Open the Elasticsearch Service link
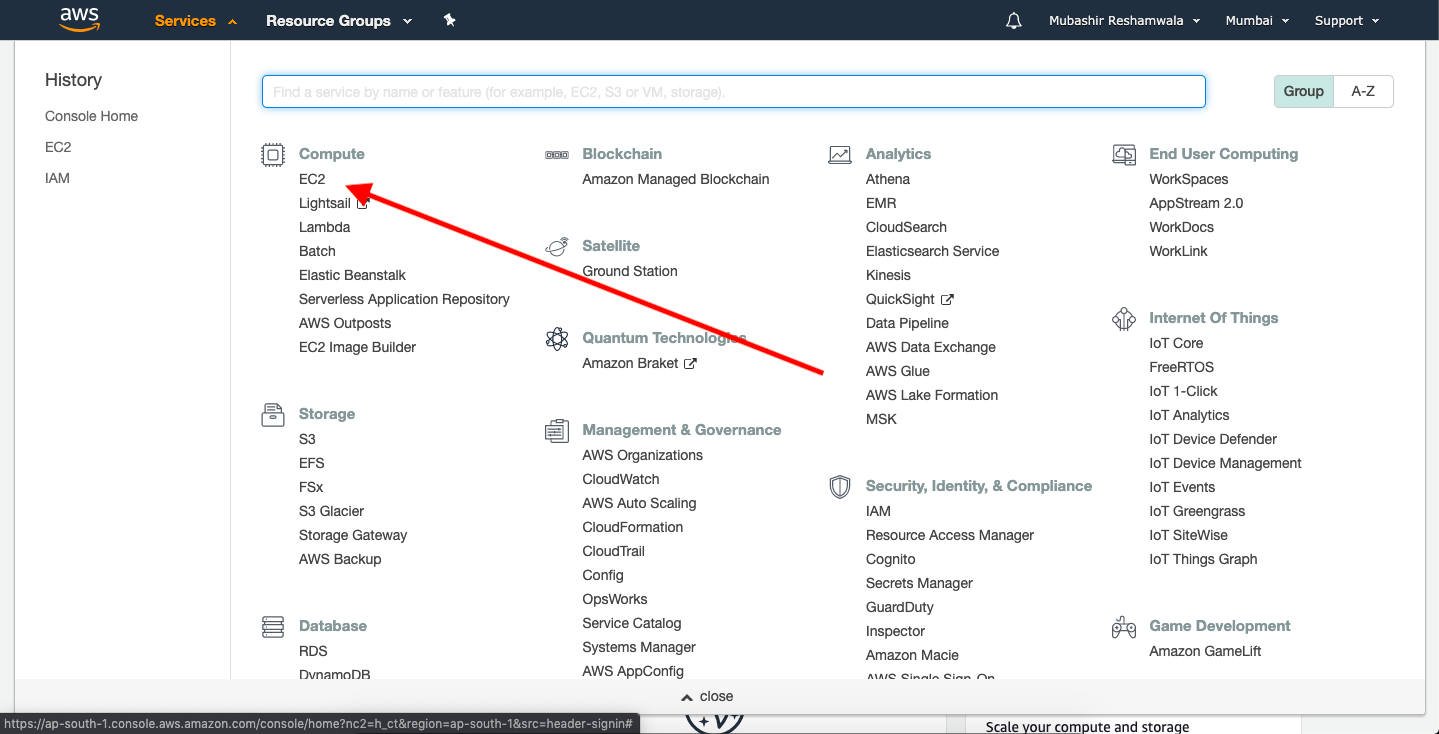 point(932,251)
